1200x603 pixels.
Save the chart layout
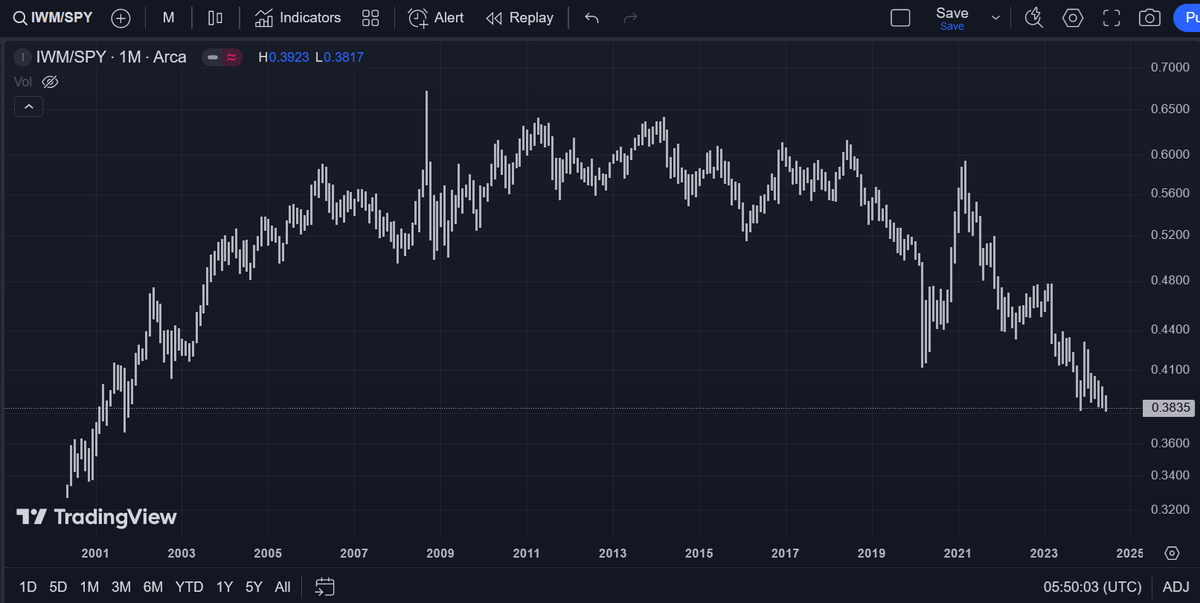click(x=952, y=18)
